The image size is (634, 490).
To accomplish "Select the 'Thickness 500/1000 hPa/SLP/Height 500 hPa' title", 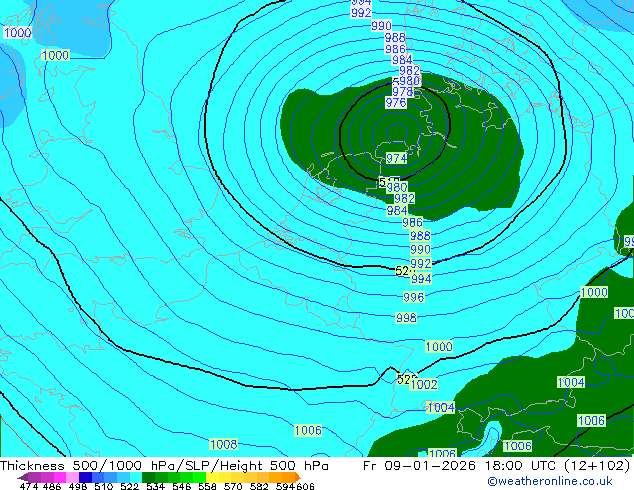I will (x=164, y=466).
